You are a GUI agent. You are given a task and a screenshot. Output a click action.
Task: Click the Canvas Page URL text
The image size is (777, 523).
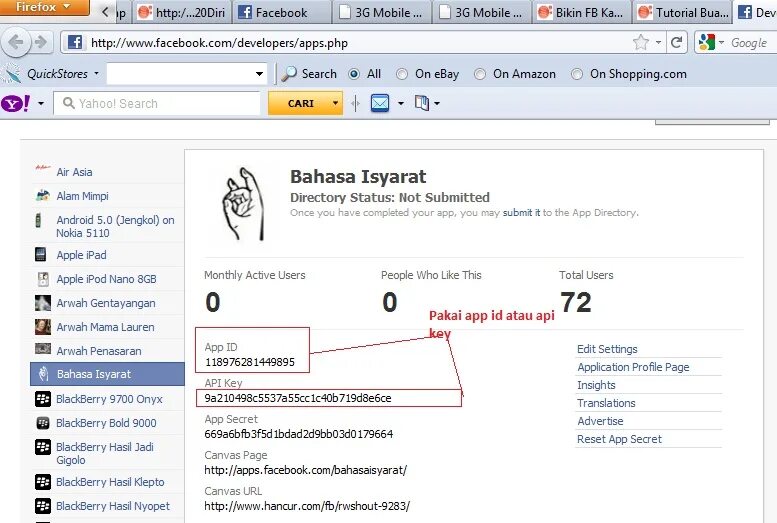tap(305, 470)
